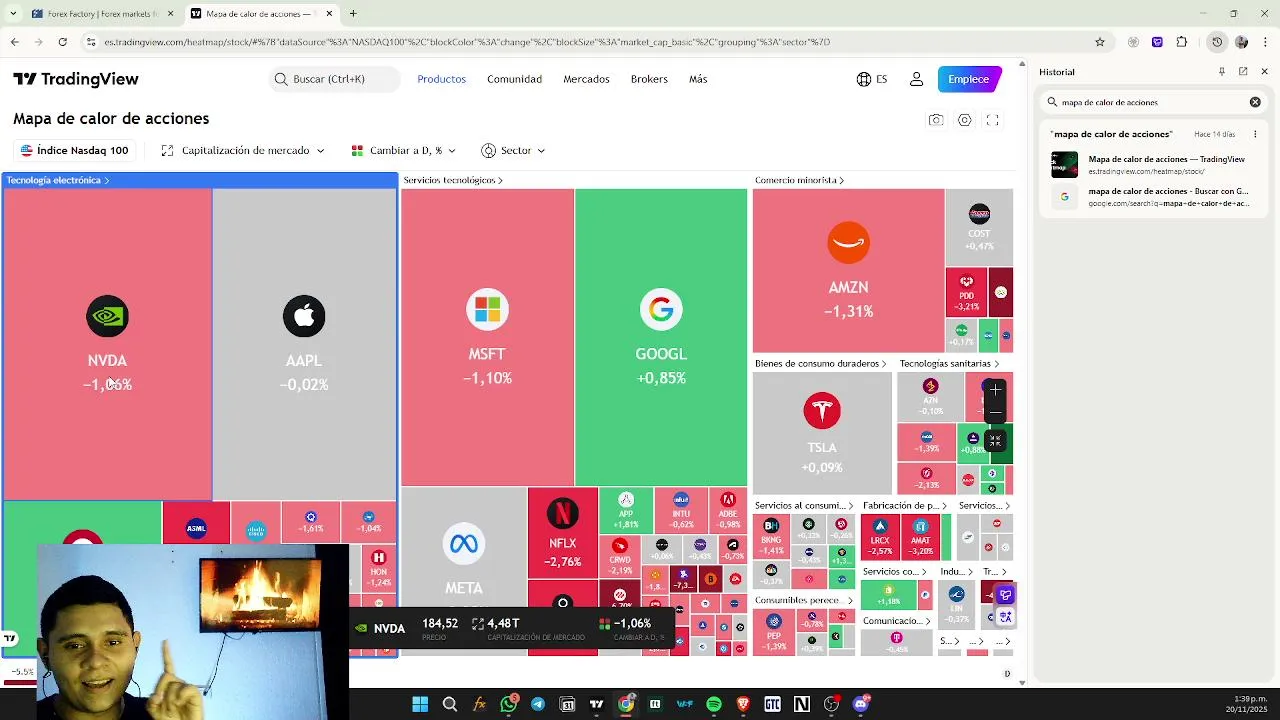This screenshot has height=720, width=1280.
Task: Open the TradingView app in the taskbar
Action: [597, 704]
